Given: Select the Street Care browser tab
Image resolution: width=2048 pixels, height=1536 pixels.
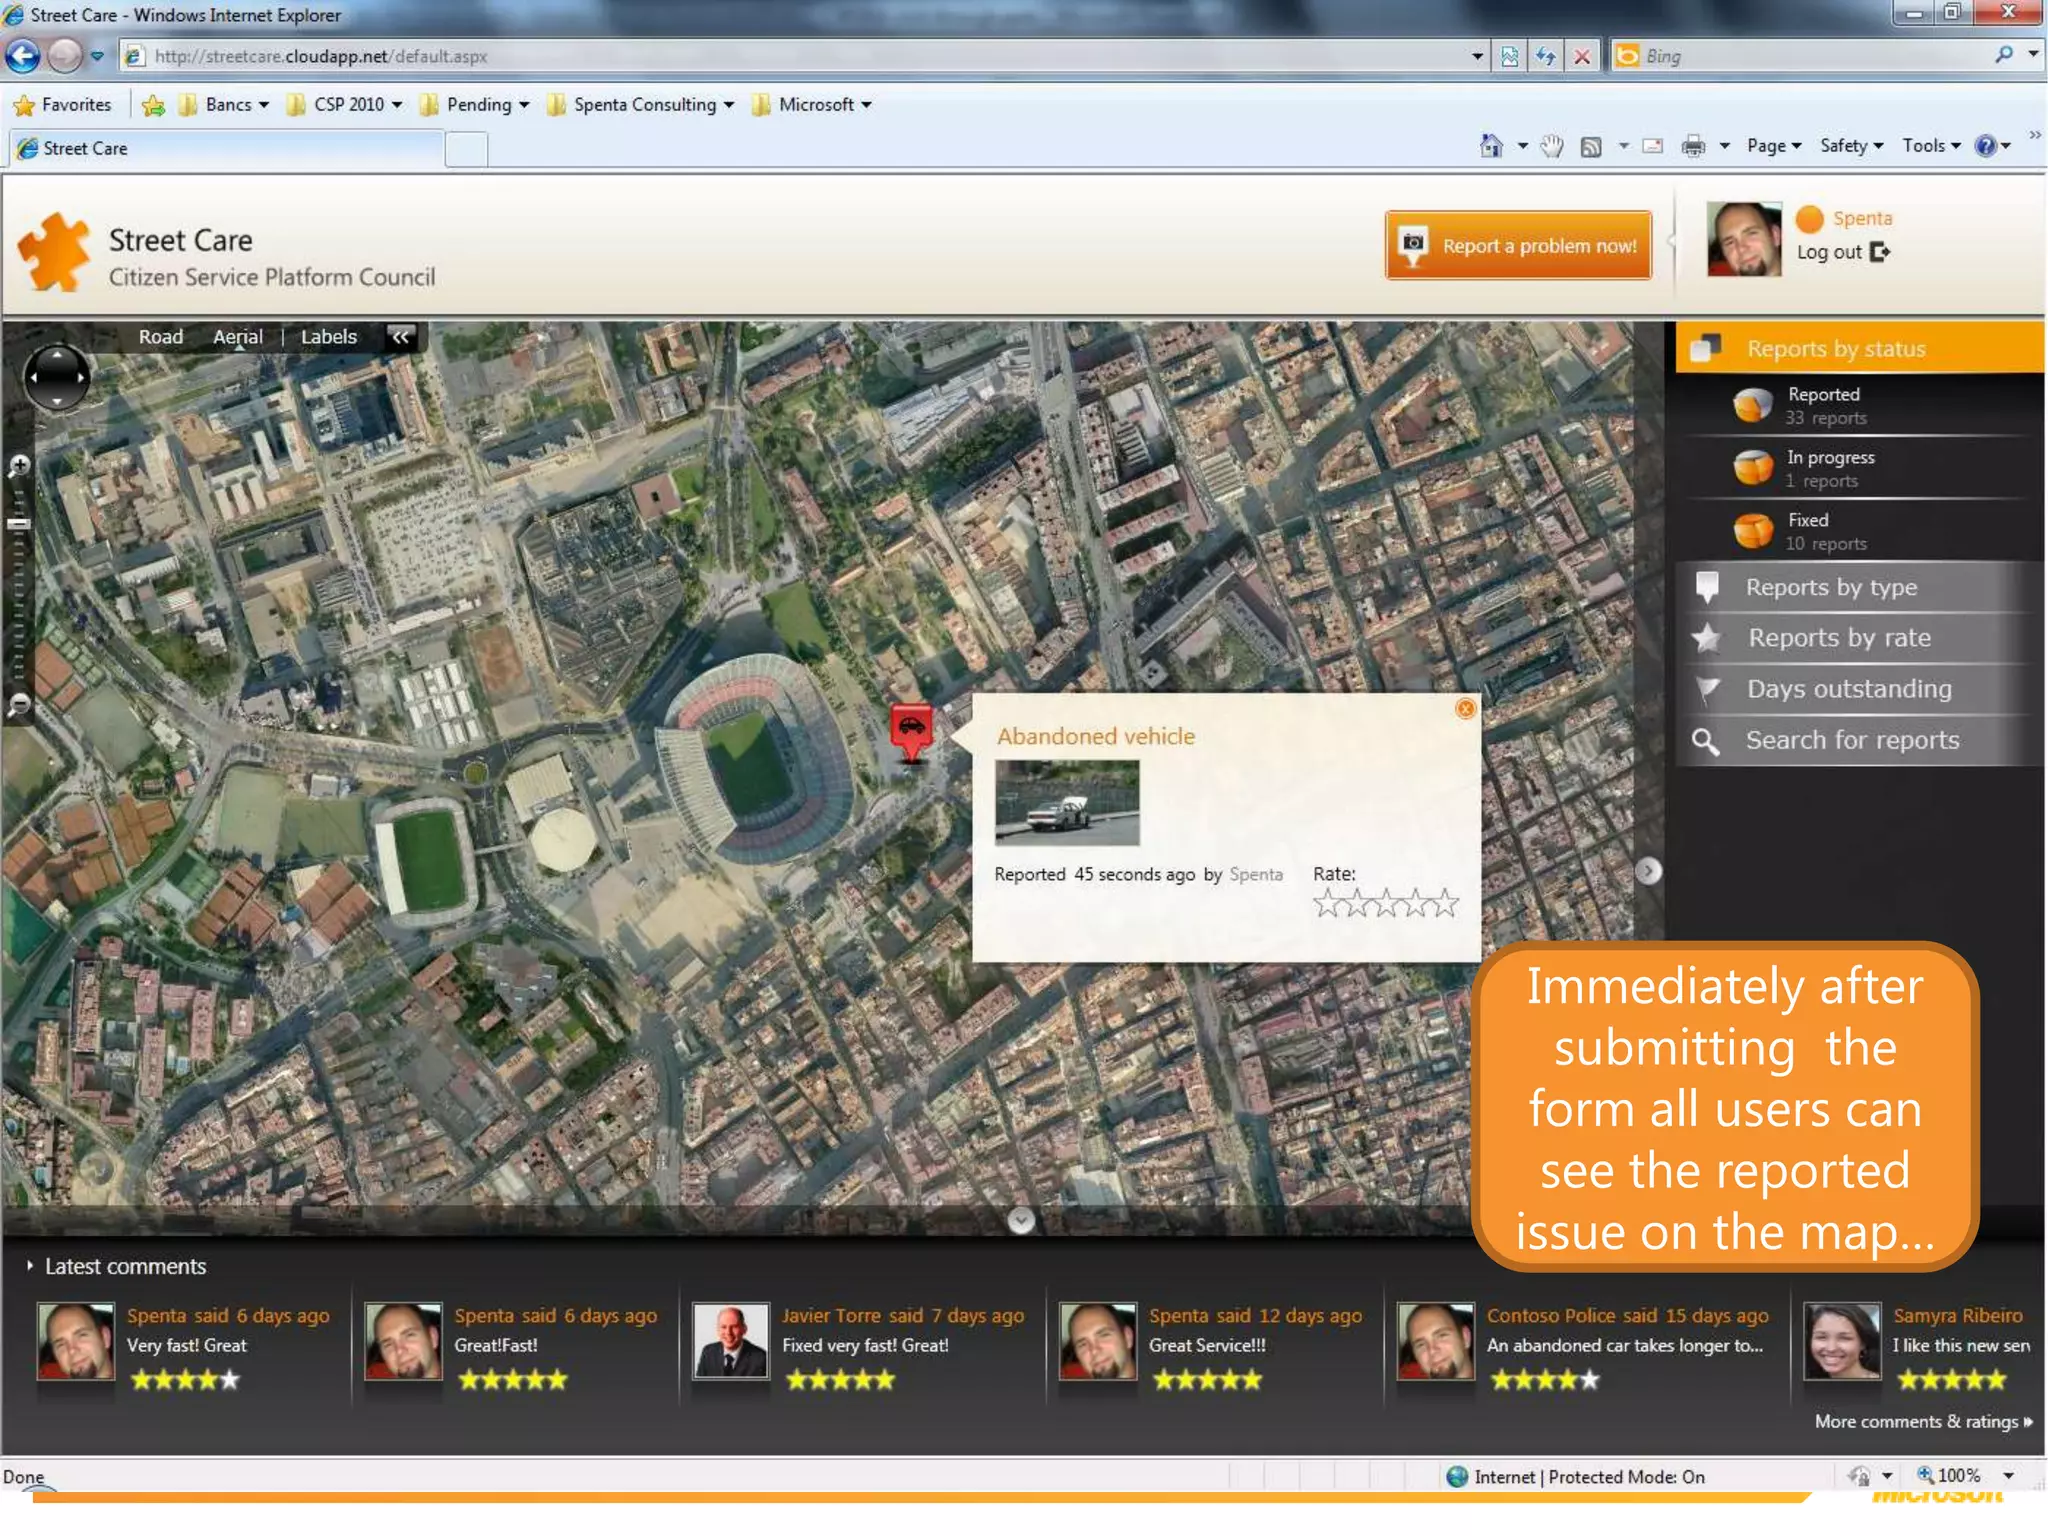Looking at the screenshot, I should (x=225, y=149).
